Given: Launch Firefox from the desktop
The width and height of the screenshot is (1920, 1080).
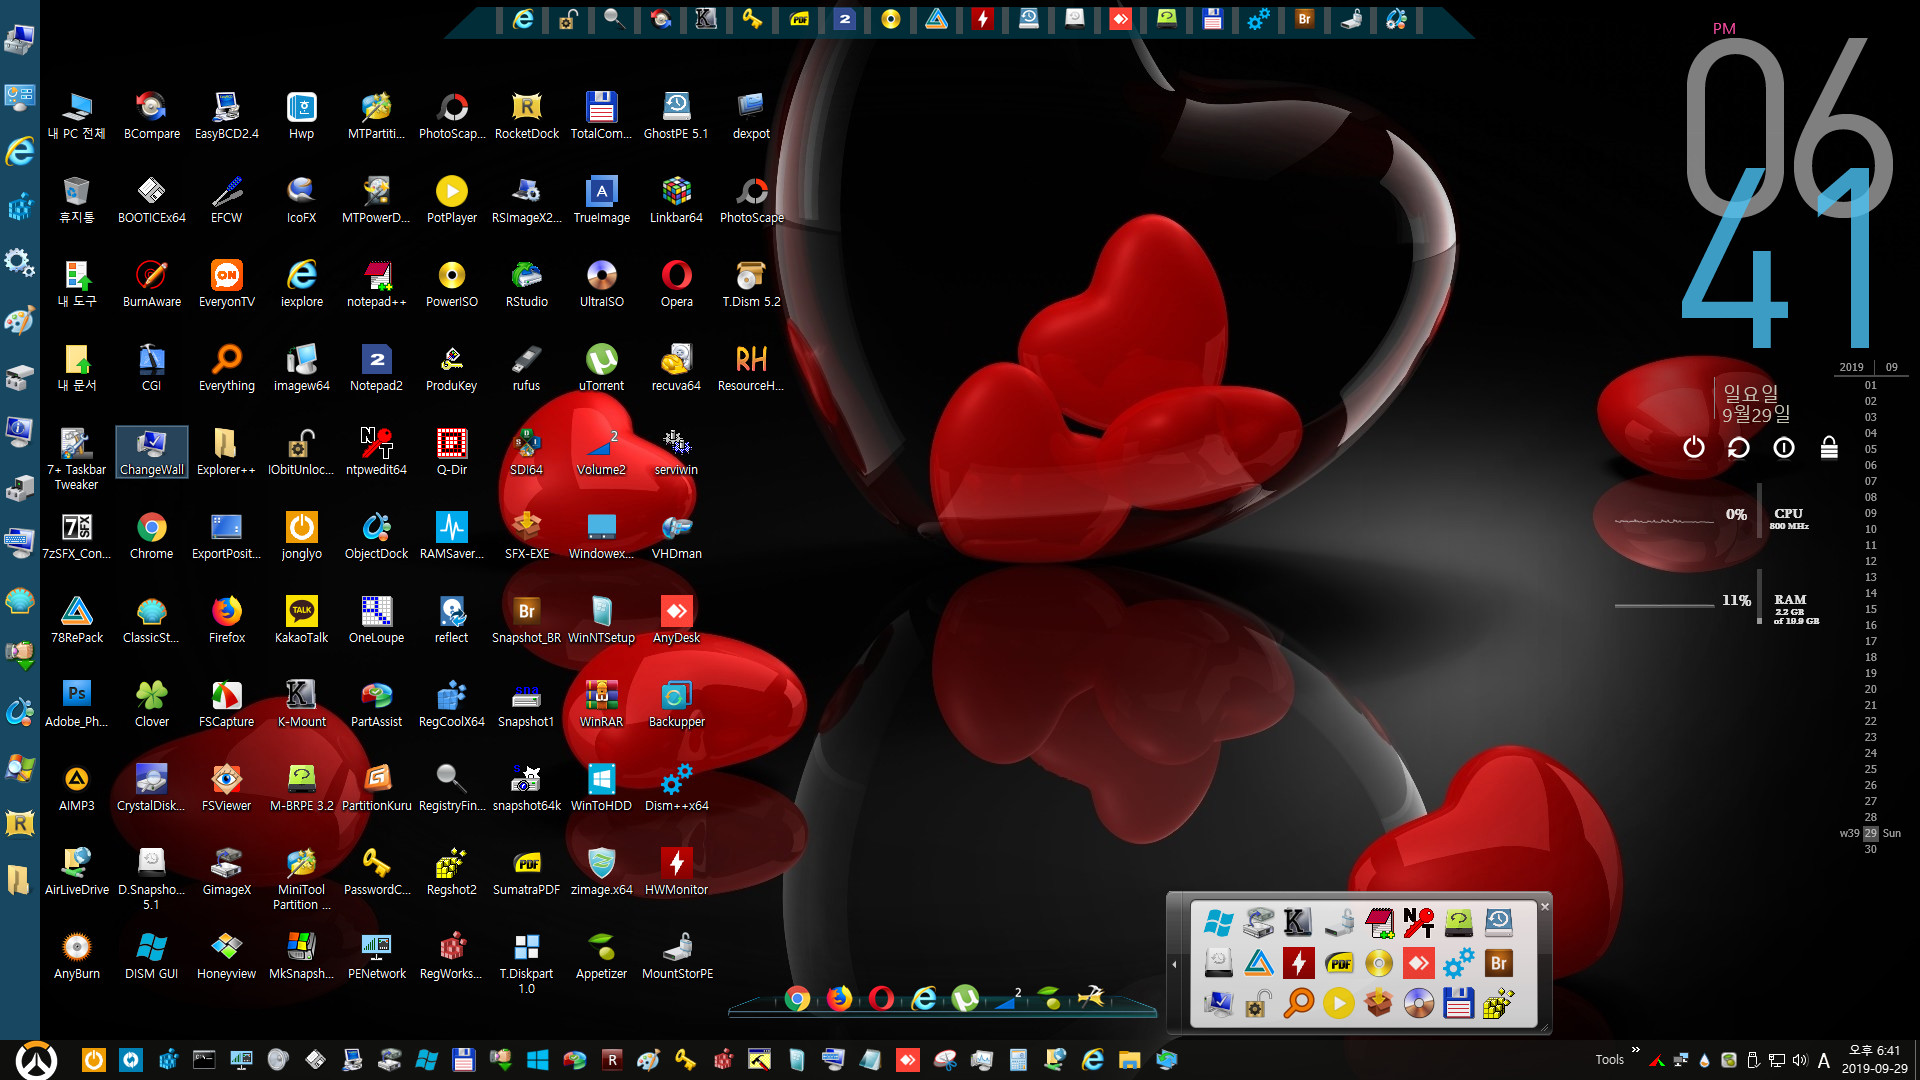Looking at the screenshot, I should [226, 619].
